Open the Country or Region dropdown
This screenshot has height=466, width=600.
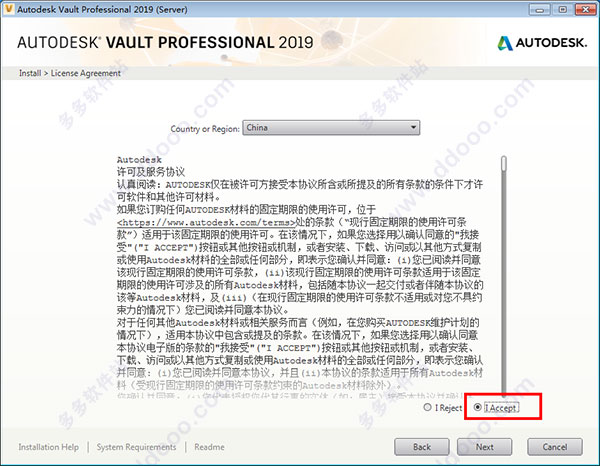(331, 128)
